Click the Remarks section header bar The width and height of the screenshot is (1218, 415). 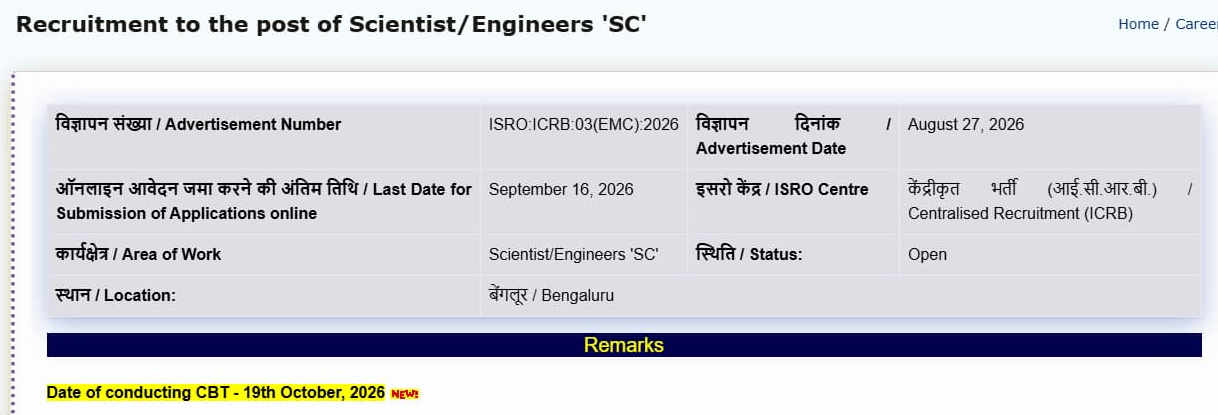[x=624, y=345]
